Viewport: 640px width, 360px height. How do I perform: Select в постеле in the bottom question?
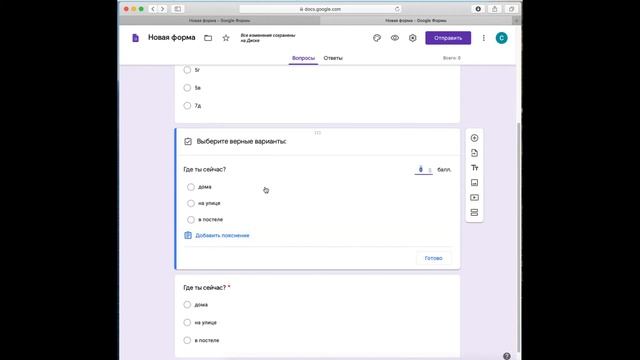pos(187,340)
